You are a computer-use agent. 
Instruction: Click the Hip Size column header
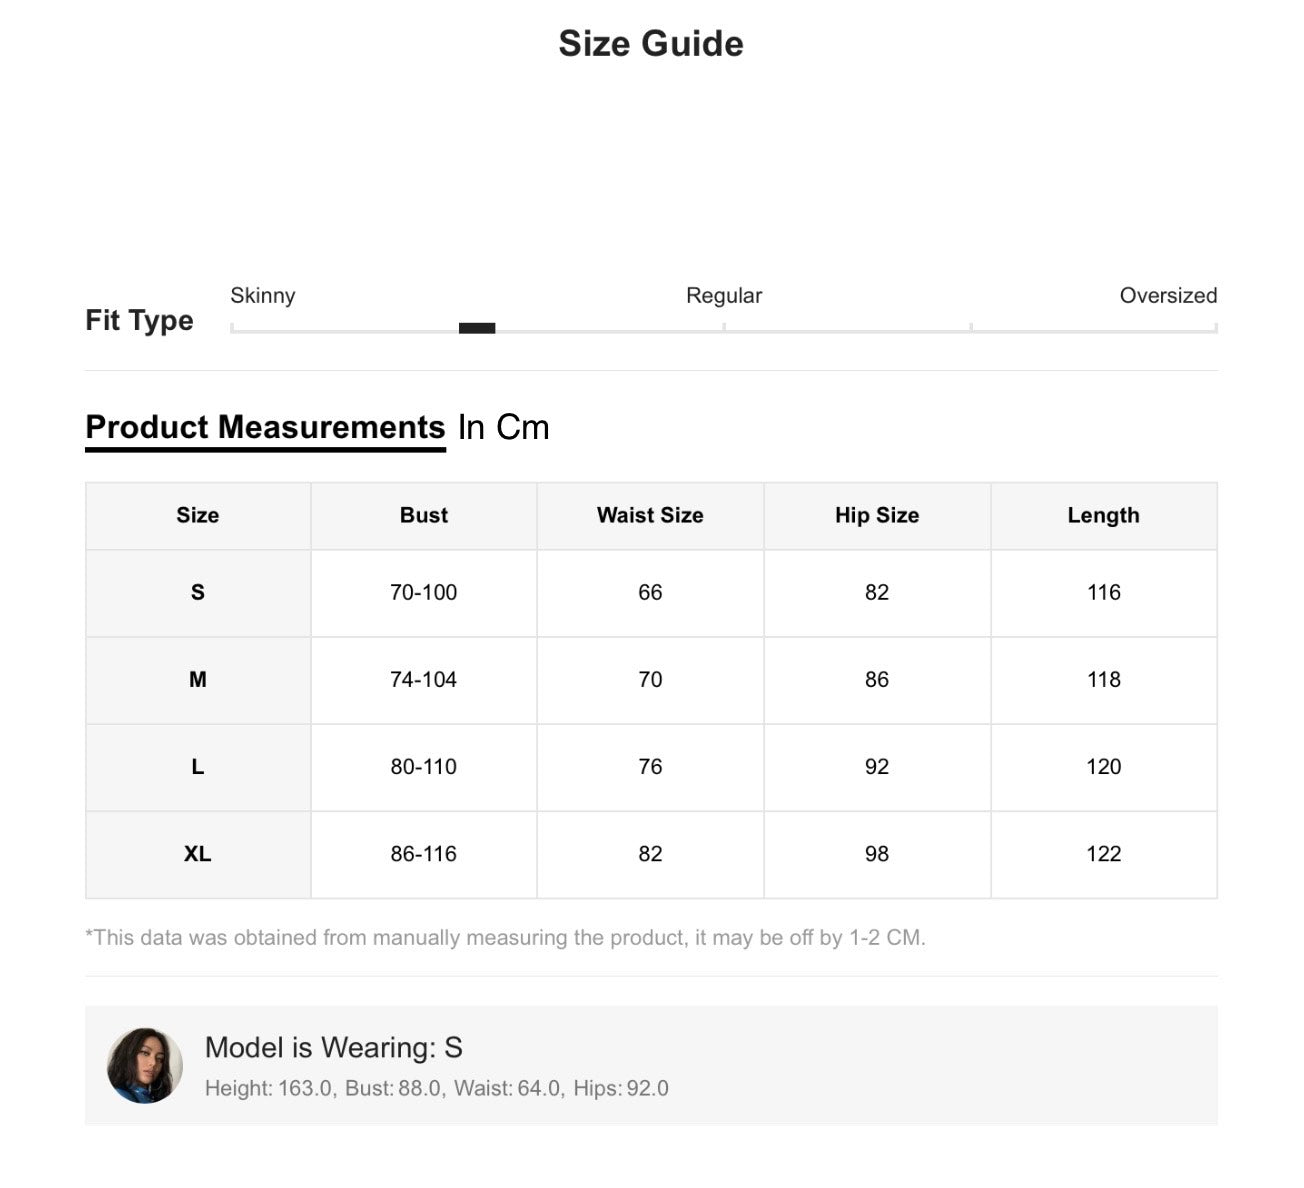click(877, 516)
